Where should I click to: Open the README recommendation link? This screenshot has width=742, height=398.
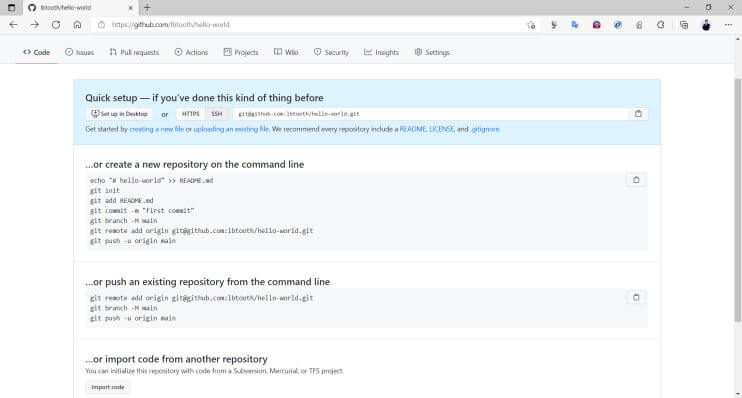(413, 129)
